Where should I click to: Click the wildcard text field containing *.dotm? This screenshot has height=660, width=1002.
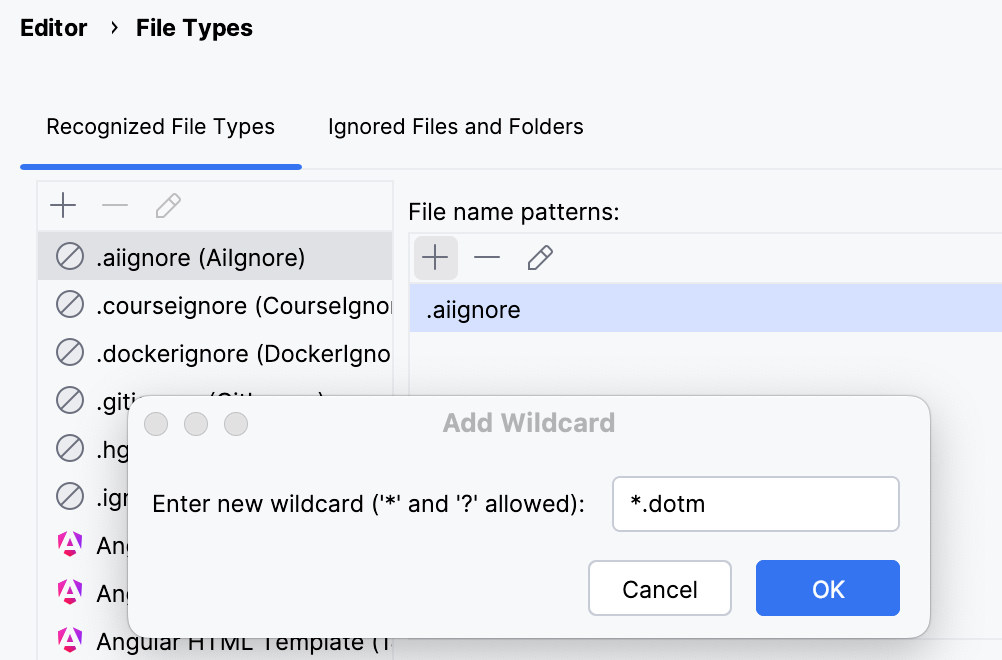click(x=755, y=504)
